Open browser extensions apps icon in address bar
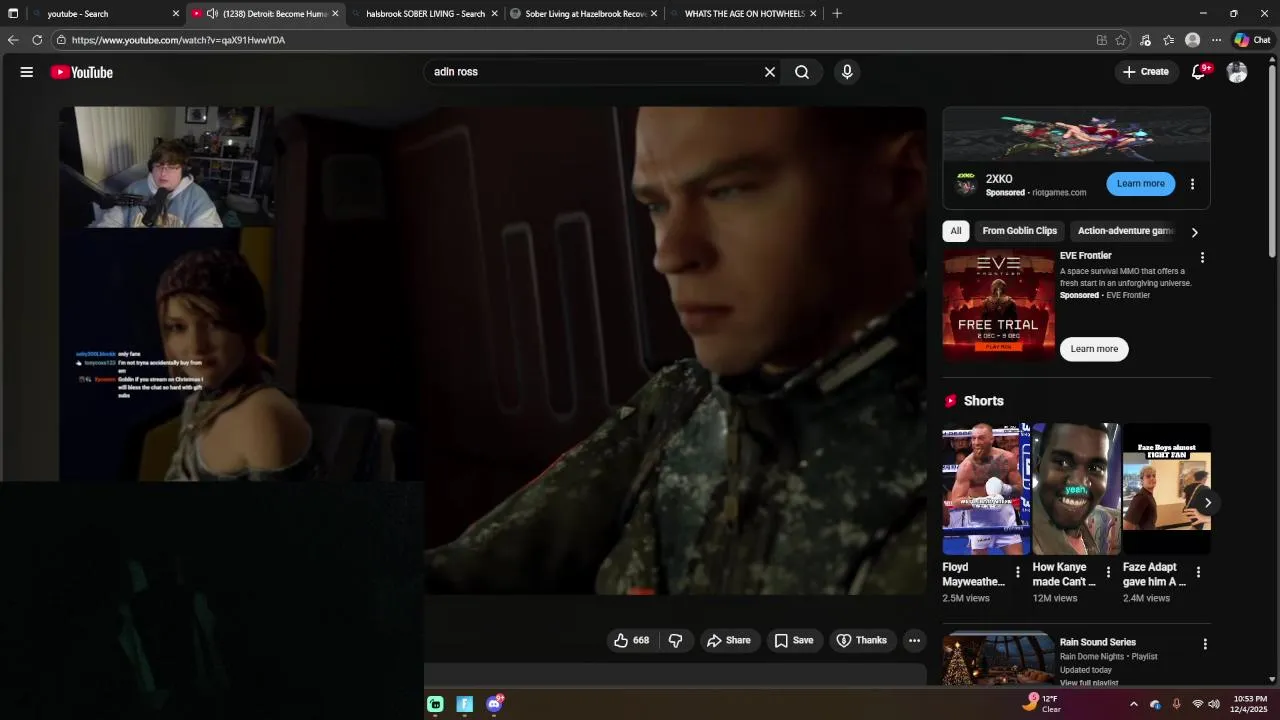Screen dimensions: 1280x720 pos(1101,40)
